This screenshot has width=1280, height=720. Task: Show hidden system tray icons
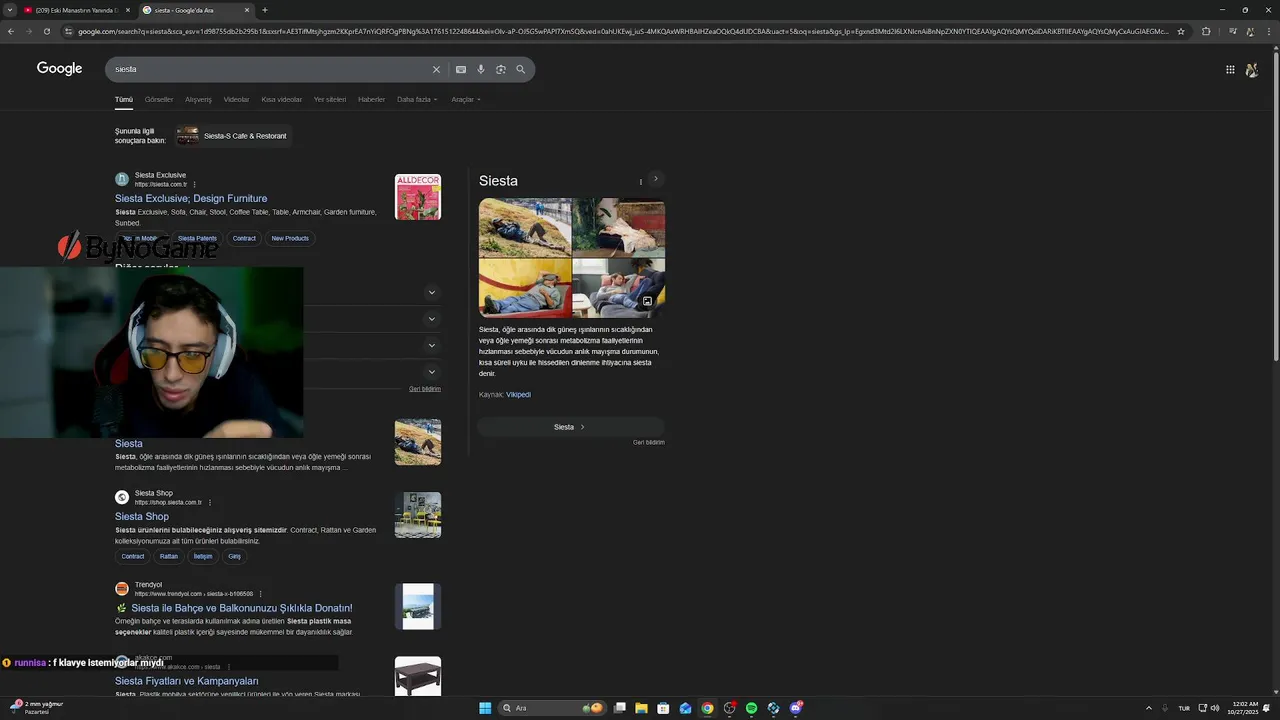pyautogui.click(x=1148, y=708)
